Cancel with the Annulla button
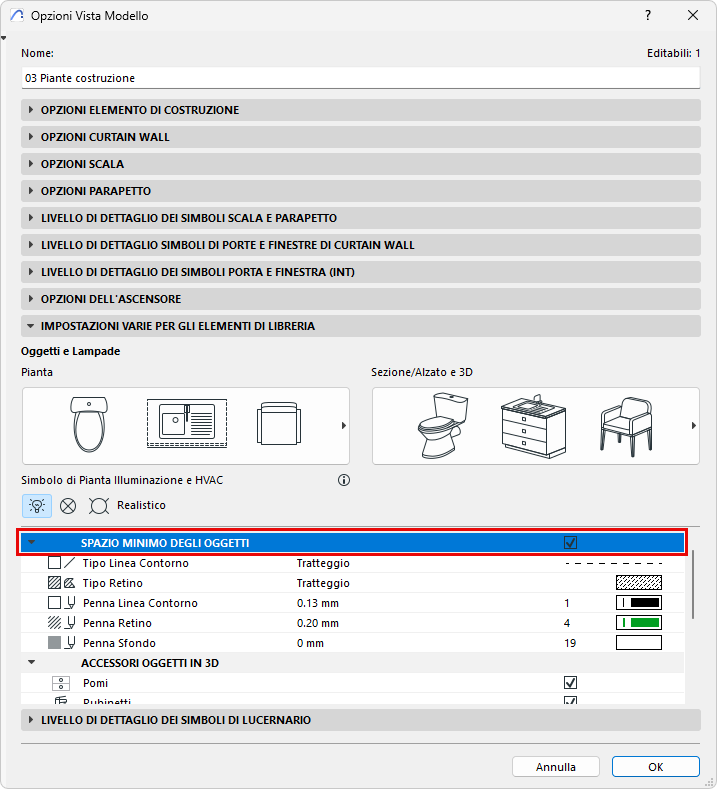The image size is (717, 789). [x=555, y=767]
